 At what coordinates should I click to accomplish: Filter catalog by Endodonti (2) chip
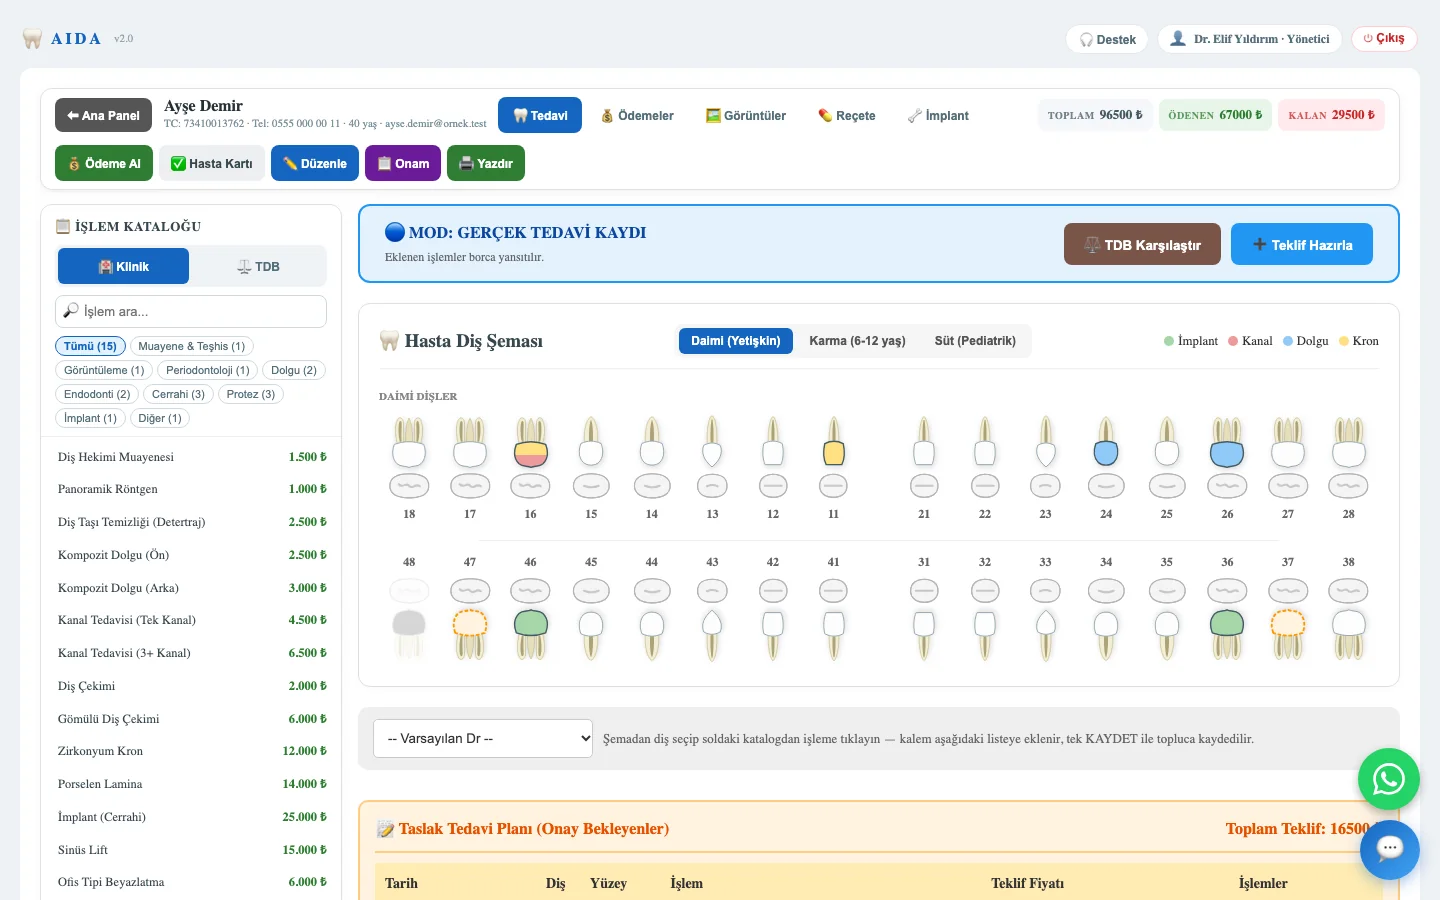97,394
